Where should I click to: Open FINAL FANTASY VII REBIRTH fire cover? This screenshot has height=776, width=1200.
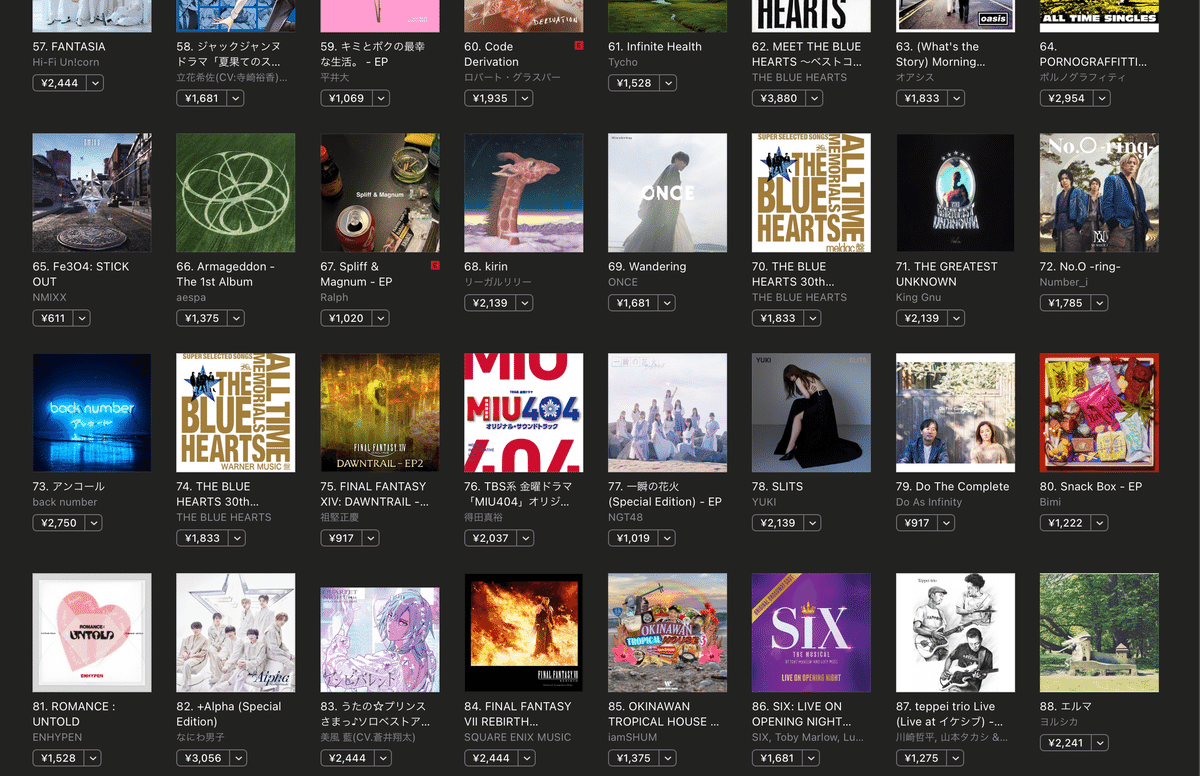[524, 632]
